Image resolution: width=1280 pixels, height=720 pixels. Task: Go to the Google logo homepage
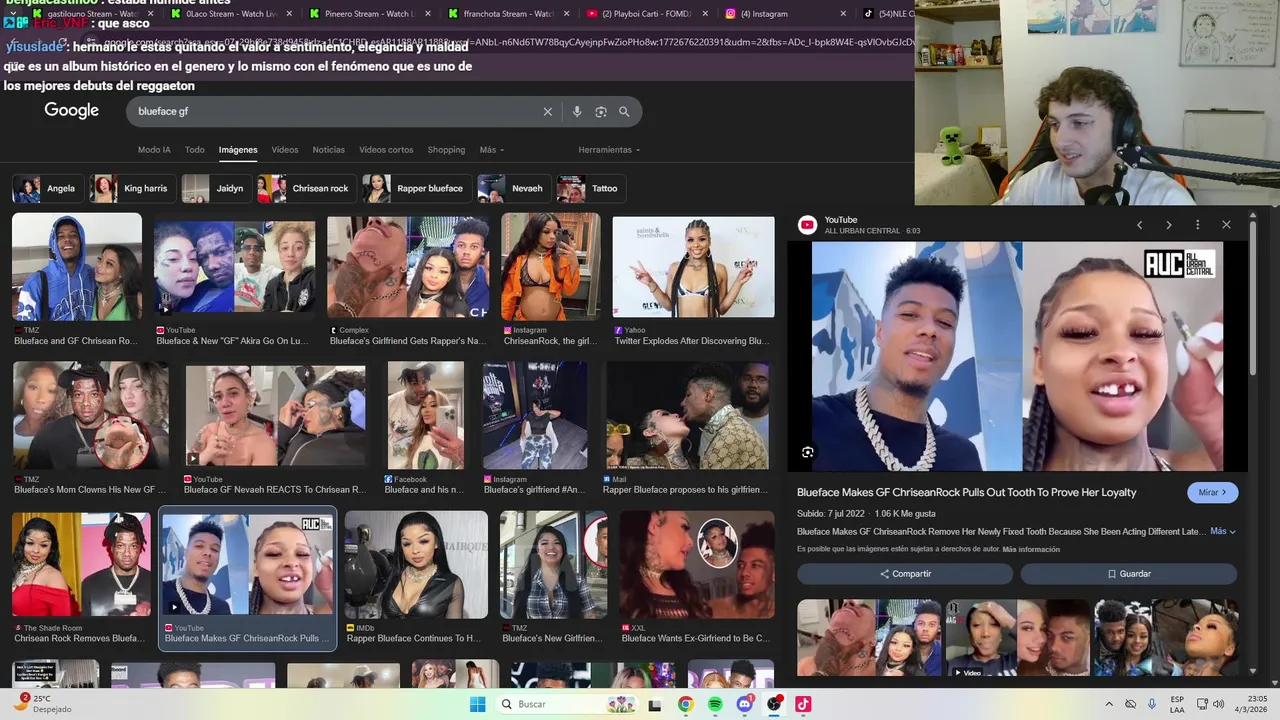click(x=71, y=111)
